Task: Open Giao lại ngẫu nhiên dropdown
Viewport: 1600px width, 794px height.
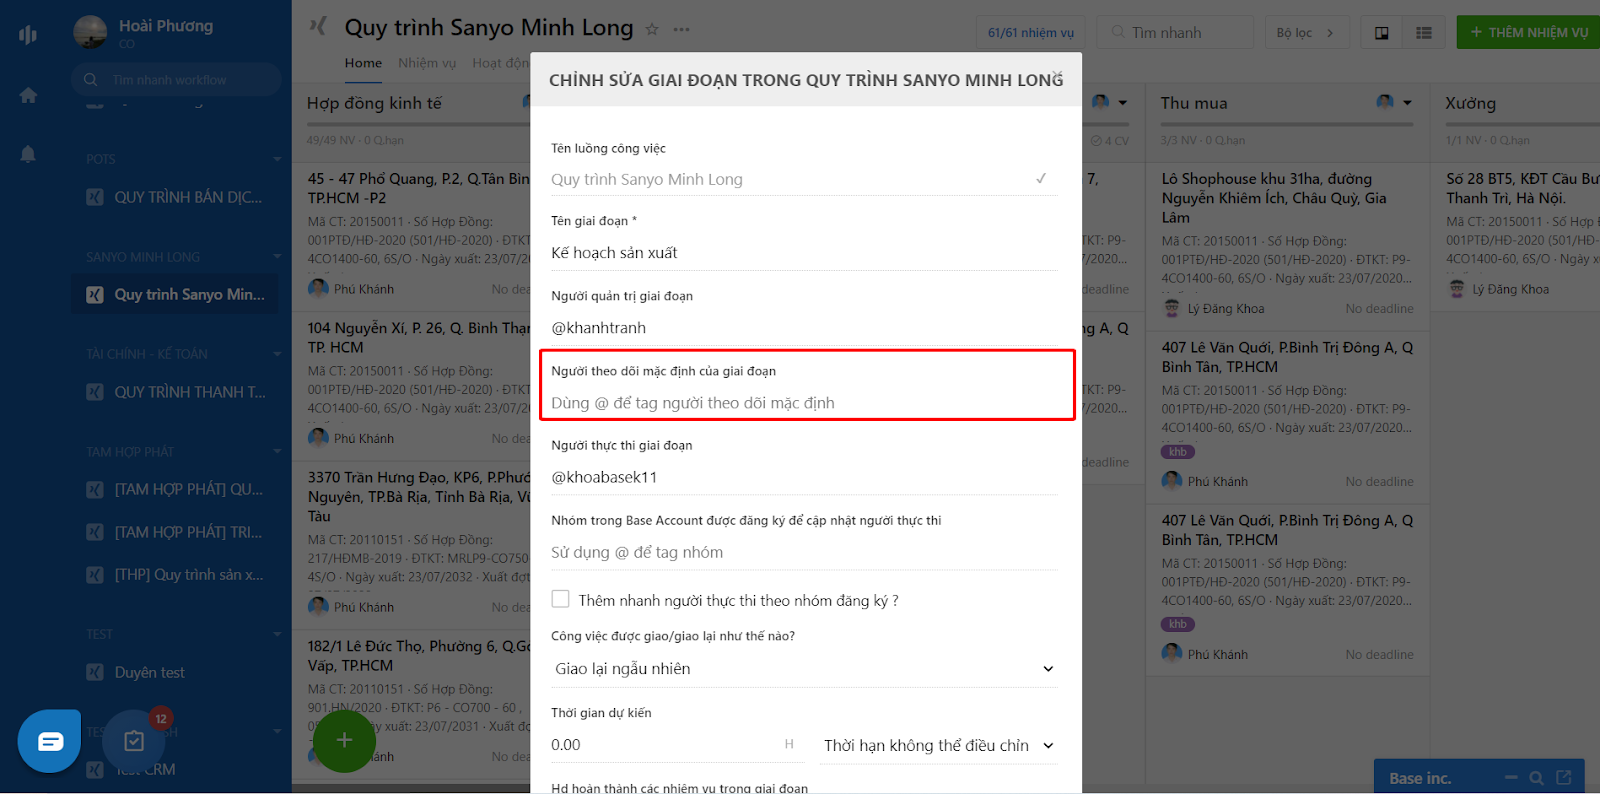Action: [x=804, y=668]
